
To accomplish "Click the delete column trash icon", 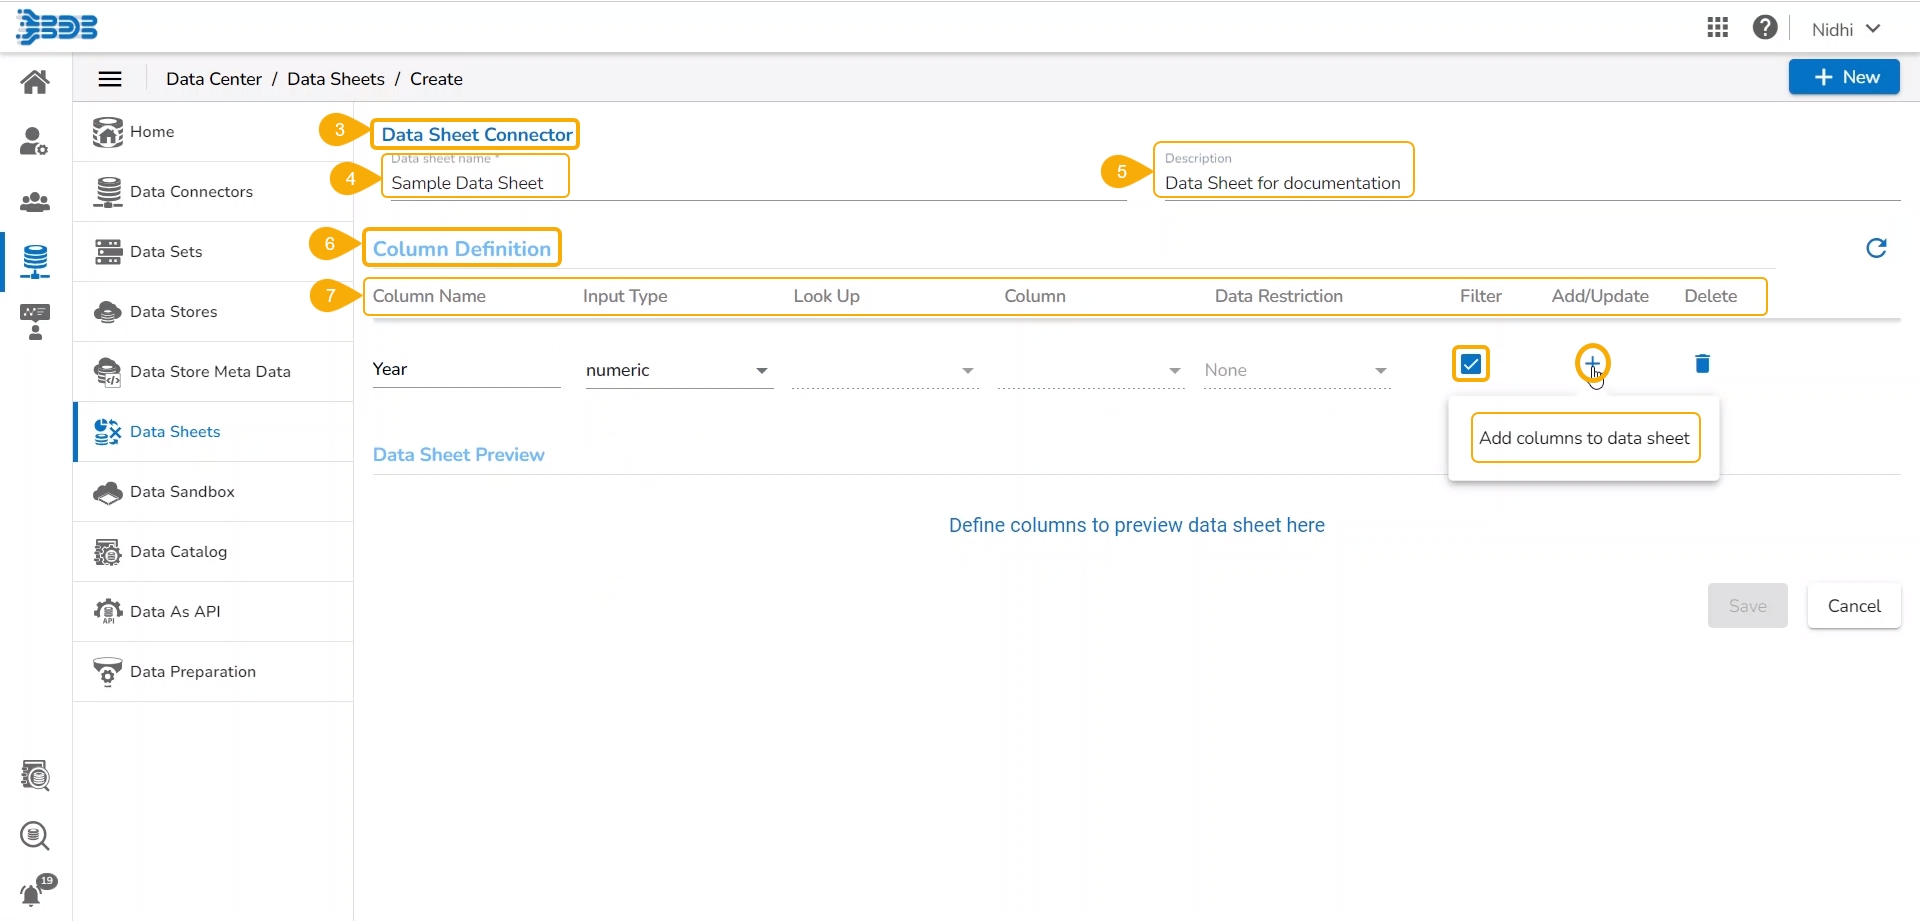I will point(1702,364).
